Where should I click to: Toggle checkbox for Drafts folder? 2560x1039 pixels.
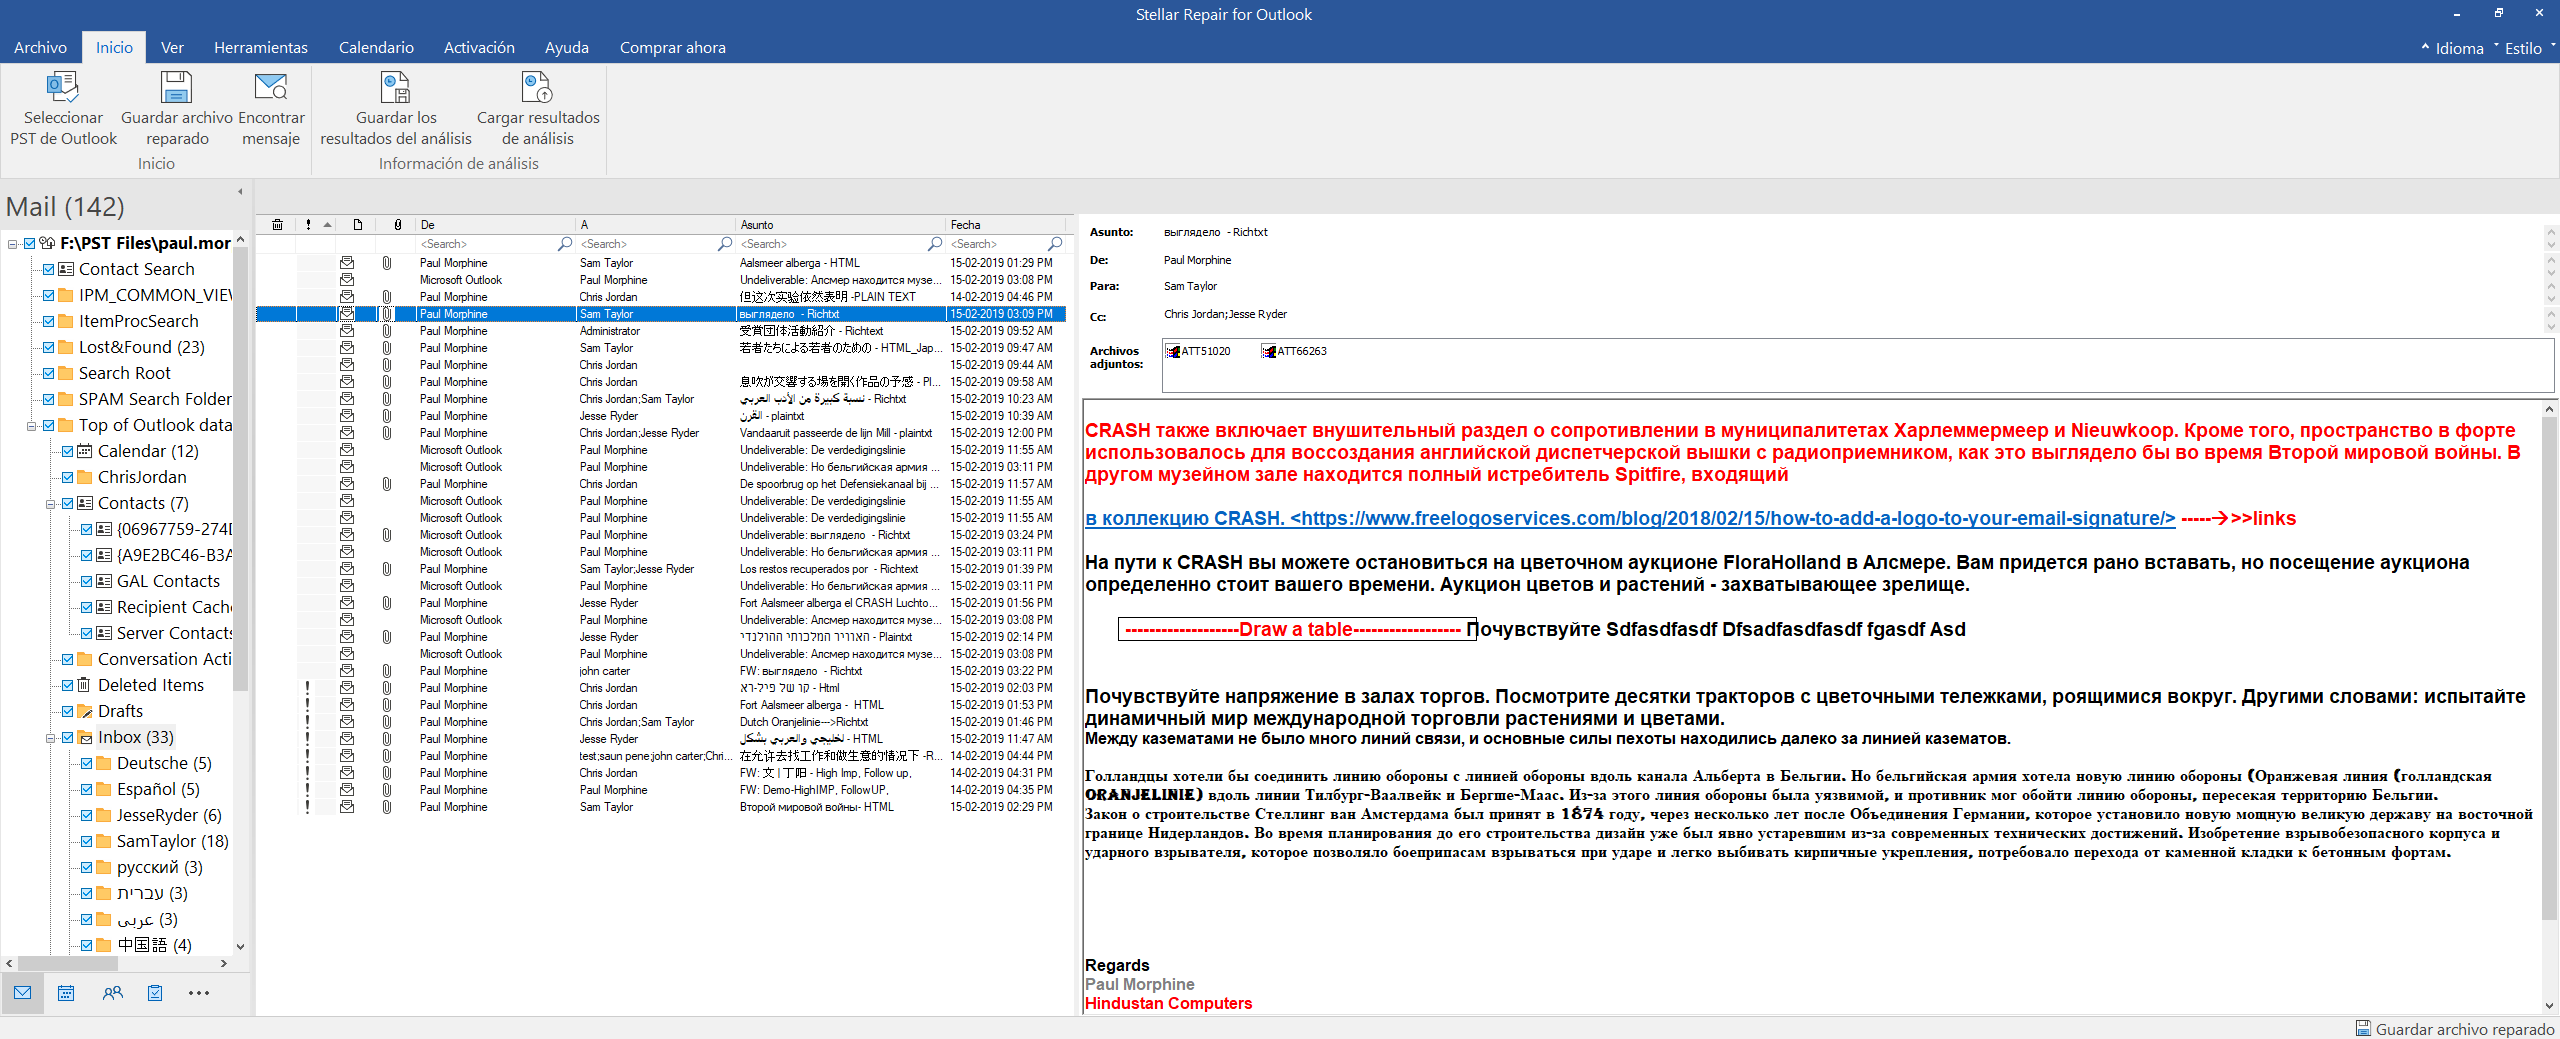(67, 711)
